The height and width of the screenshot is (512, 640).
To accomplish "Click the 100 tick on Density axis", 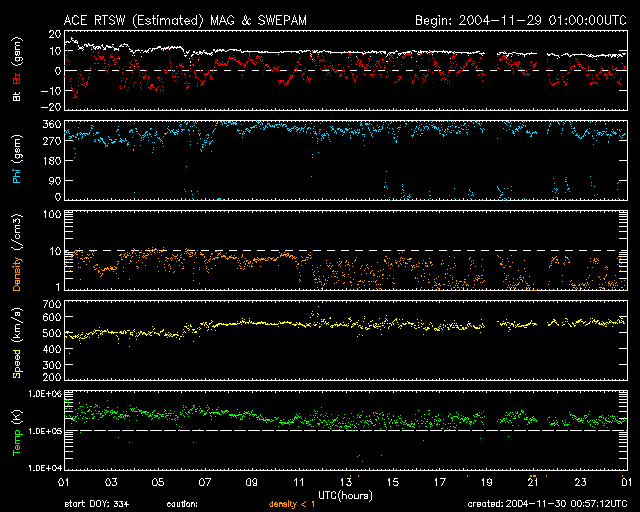I will pos(51,214).
